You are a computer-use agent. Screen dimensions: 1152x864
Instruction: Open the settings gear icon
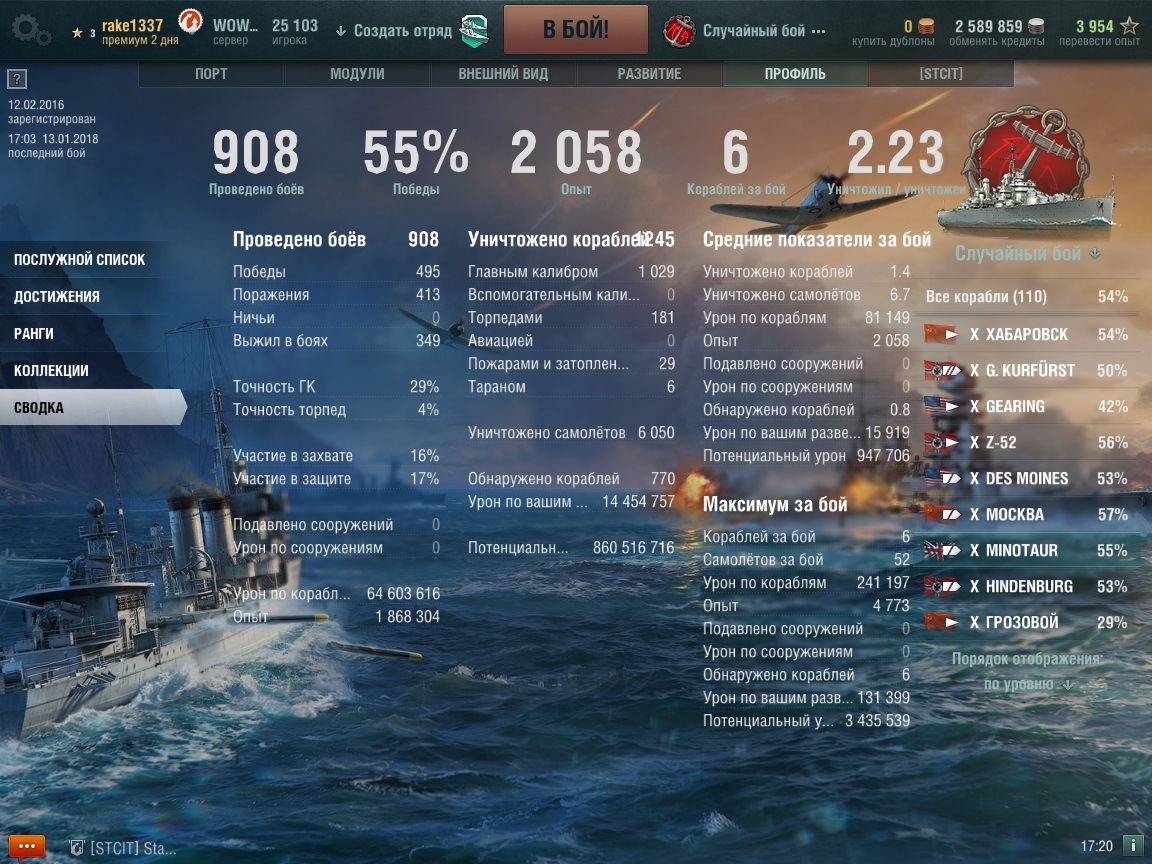(x=30, y=31)
